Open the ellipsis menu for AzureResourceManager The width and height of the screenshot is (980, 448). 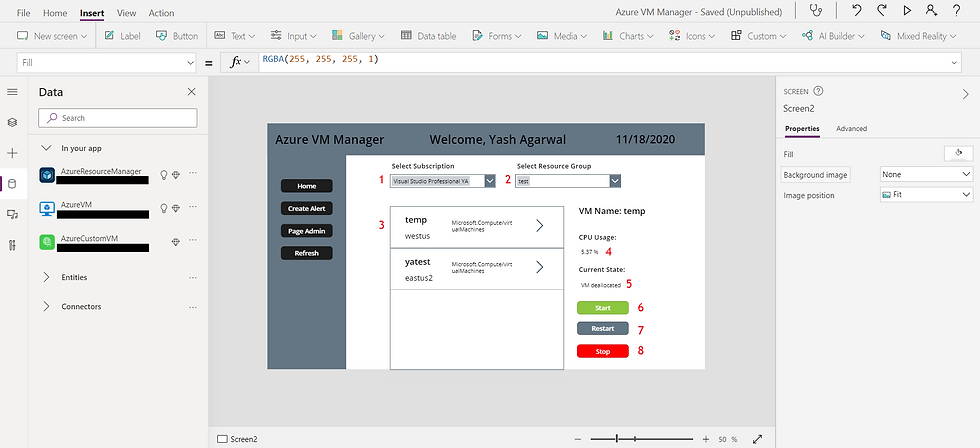click(x=192, y=173)
